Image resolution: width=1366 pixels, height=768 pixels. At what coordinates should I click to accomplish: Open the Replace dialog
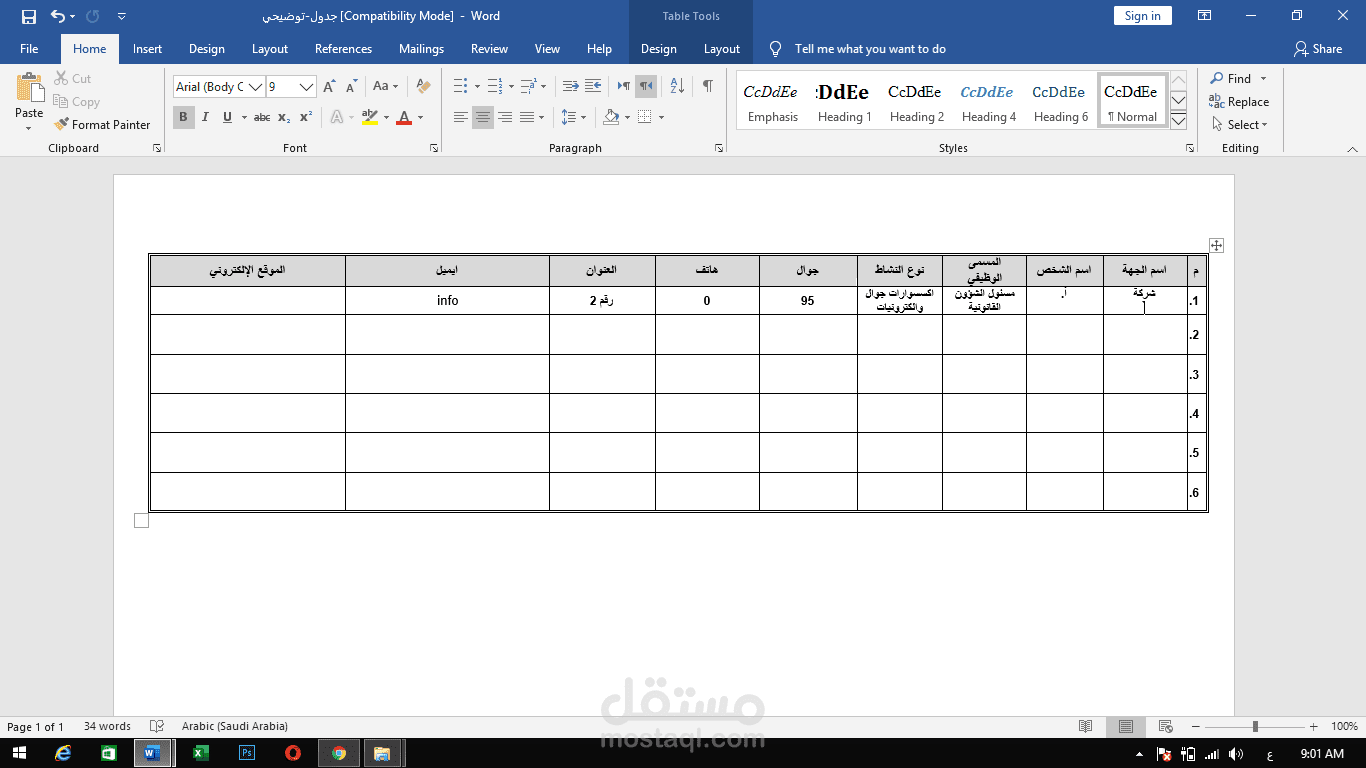click(x=1239, y=102)
